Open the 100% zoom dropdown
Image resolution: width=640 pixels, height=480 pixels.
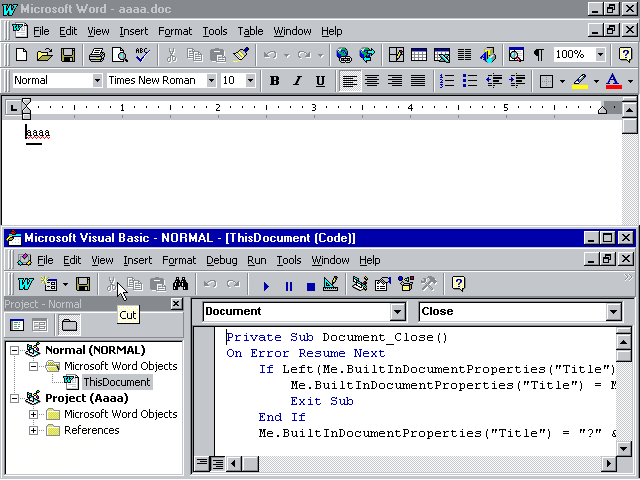[600, 54]
